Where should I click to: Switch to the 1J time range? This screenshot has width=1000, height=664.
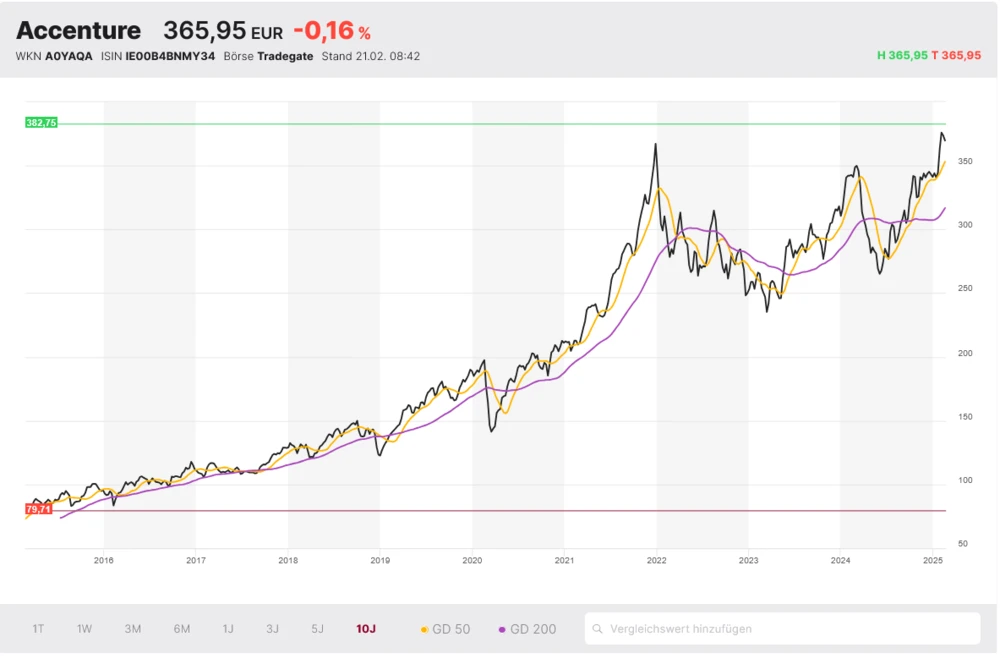point(228,629)
